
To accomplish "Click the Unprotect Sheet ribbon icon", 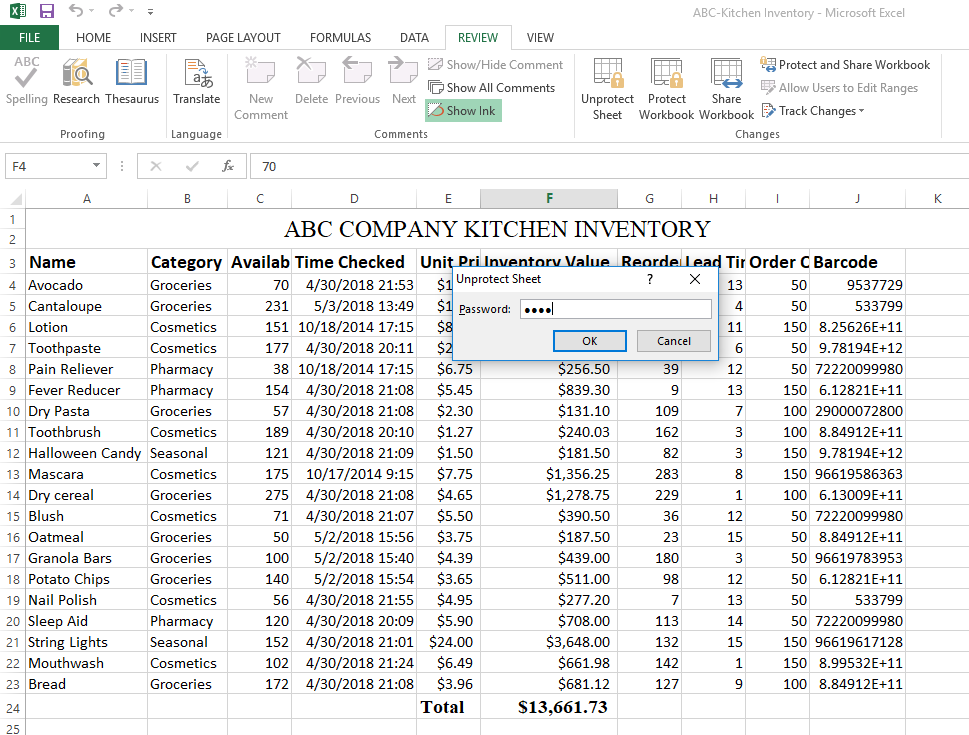I will [607, 89].
